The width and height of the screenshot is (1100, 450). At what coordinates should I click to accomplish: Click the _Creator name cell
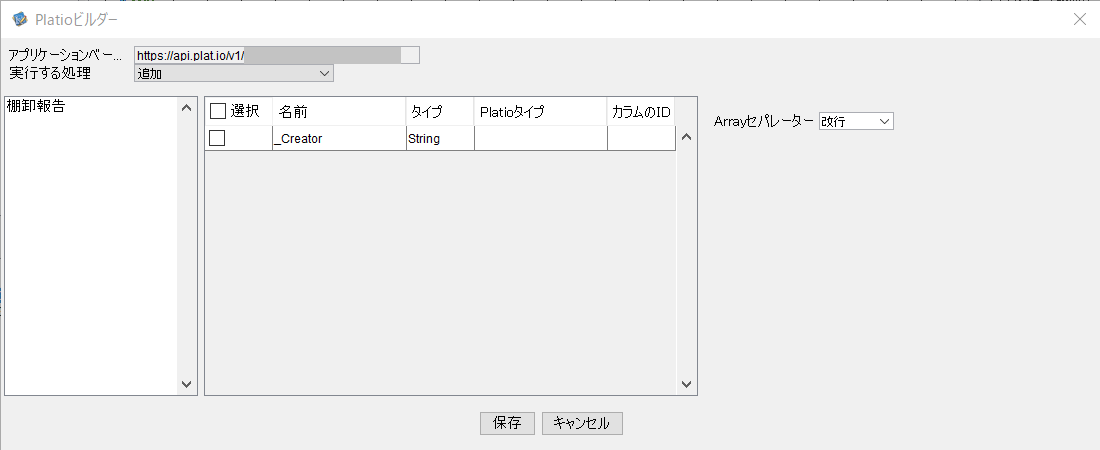[340, 138]
